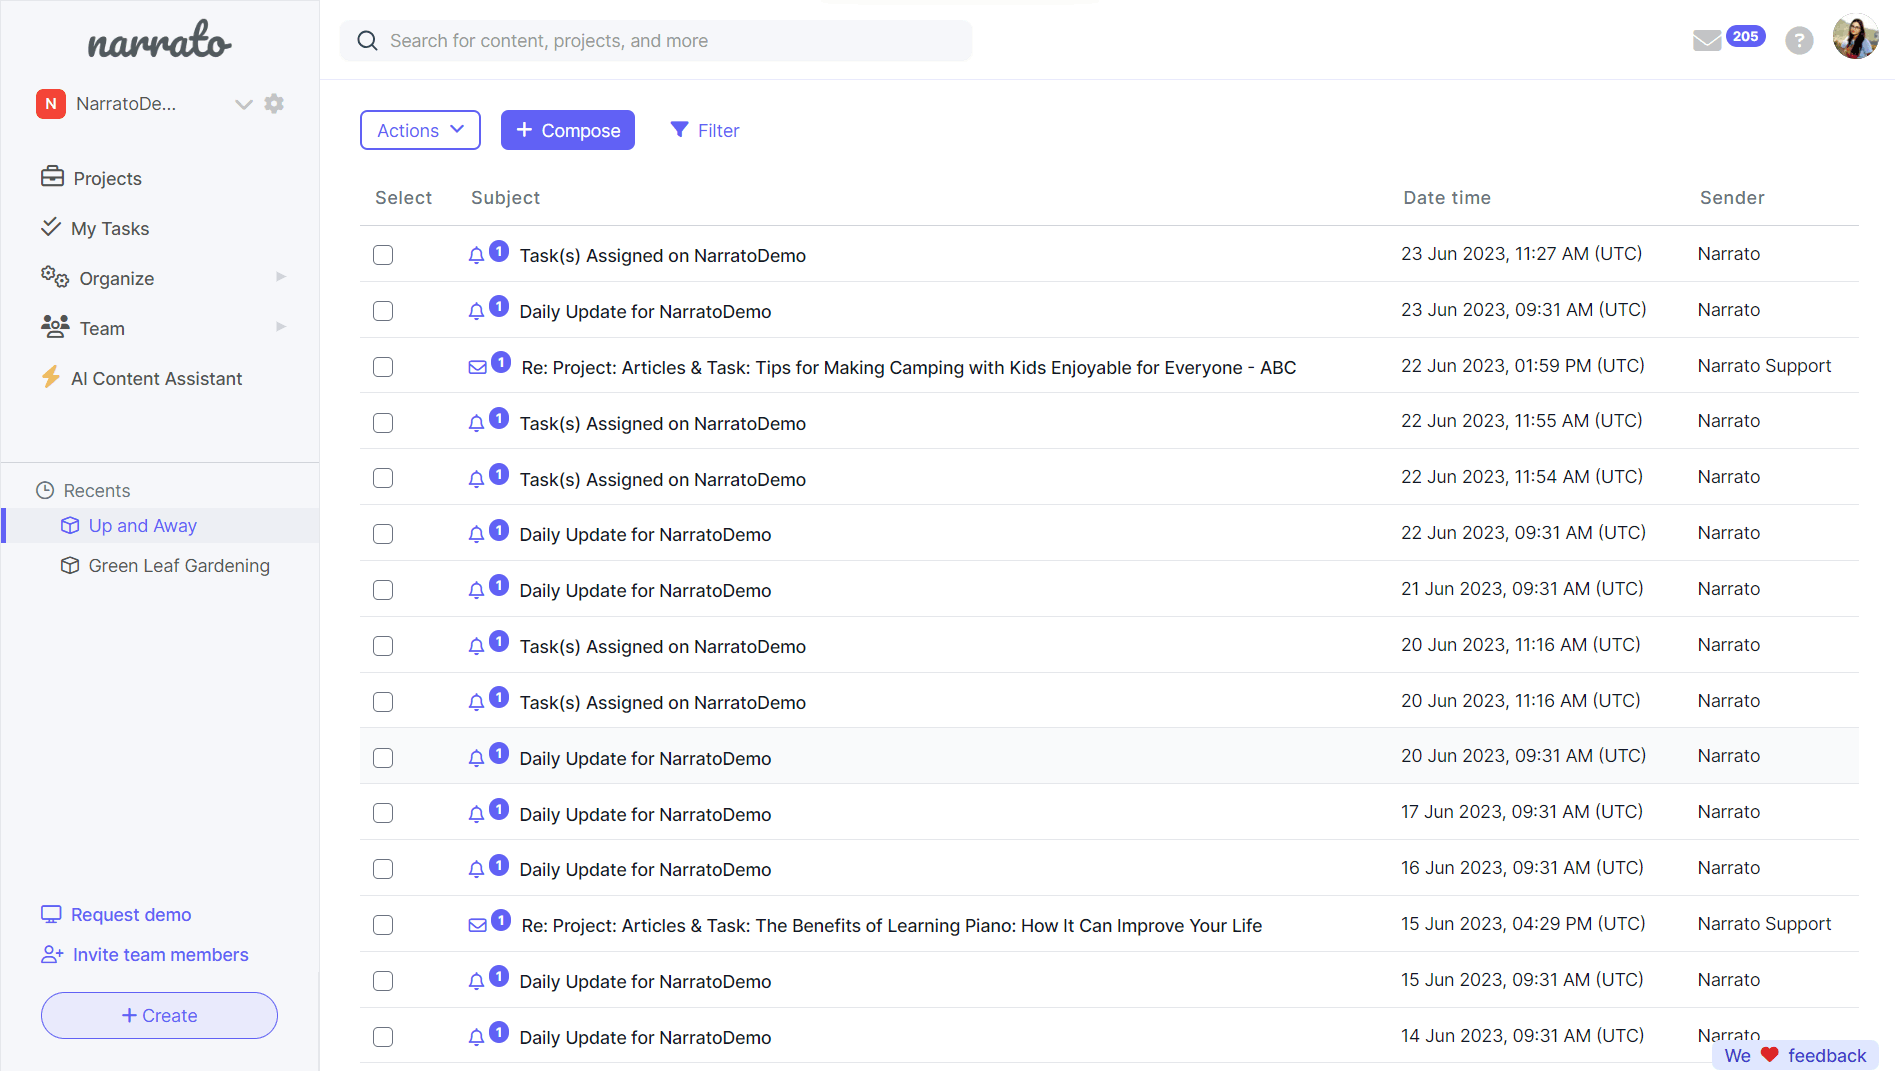Viewport: 1895px width, 1071px height.
Task: Click the Team people icon
Action: 55,326
